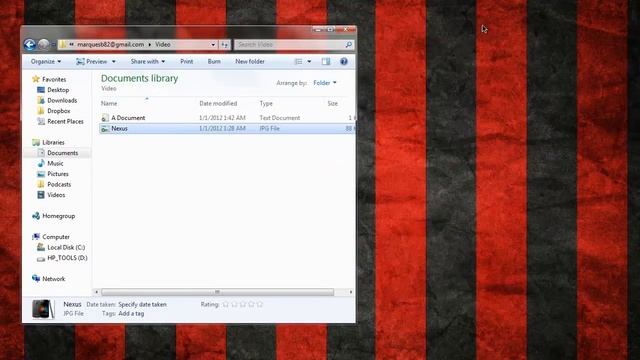This screenshot has height=360, width=640.
Task: Select Documents in the Libraries tree
Action: (62, 153)
